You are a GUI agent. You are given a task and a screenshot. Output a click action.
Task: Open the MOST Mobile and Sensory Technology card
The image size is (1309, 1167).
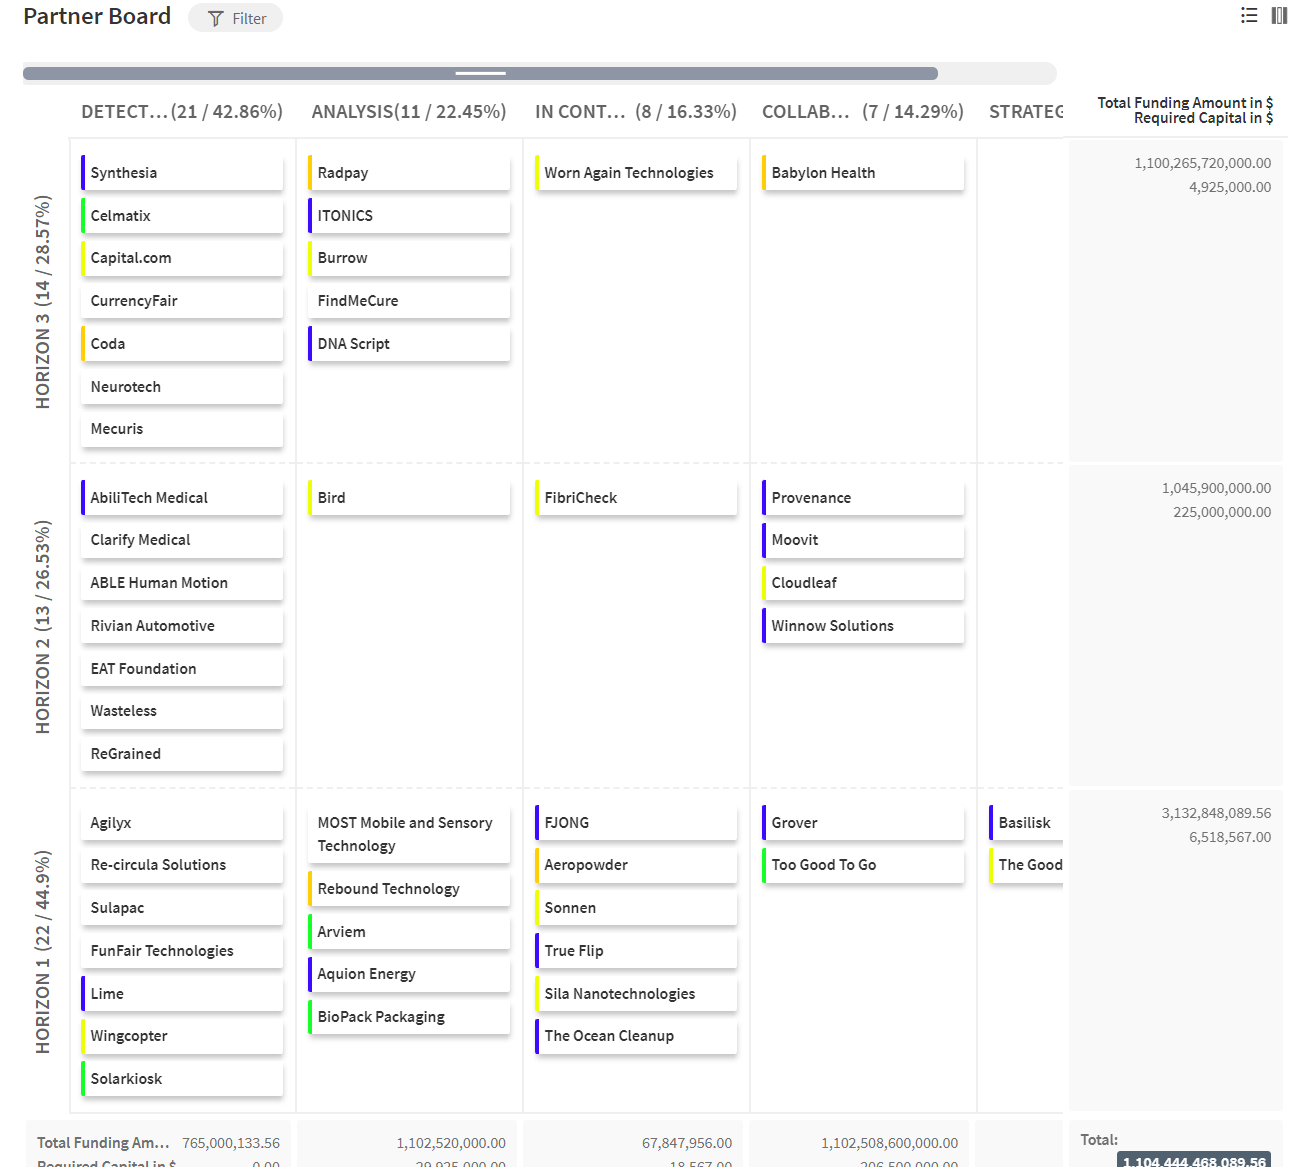point(409,834)
